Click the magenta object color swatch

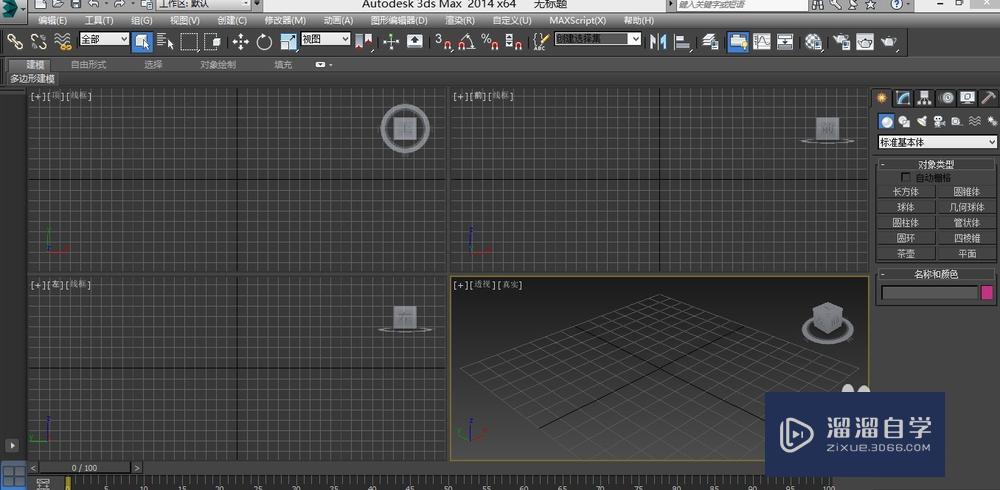(987, 293)
